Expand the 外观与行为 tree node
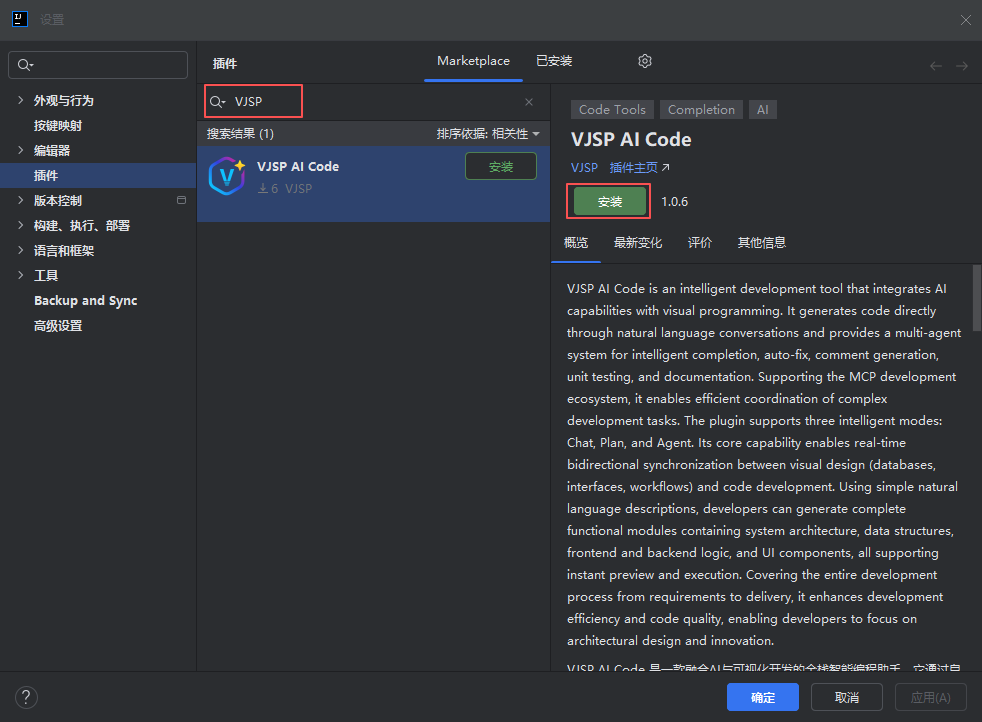Viewport: 982px width, 722px height. pos(21,100)
